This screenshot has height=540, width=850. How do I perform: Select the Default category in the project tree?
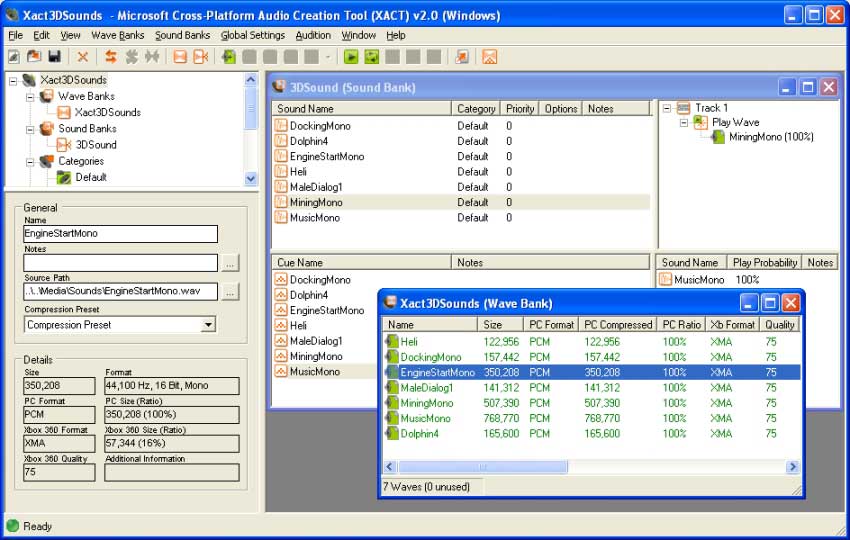click(91, 177)
